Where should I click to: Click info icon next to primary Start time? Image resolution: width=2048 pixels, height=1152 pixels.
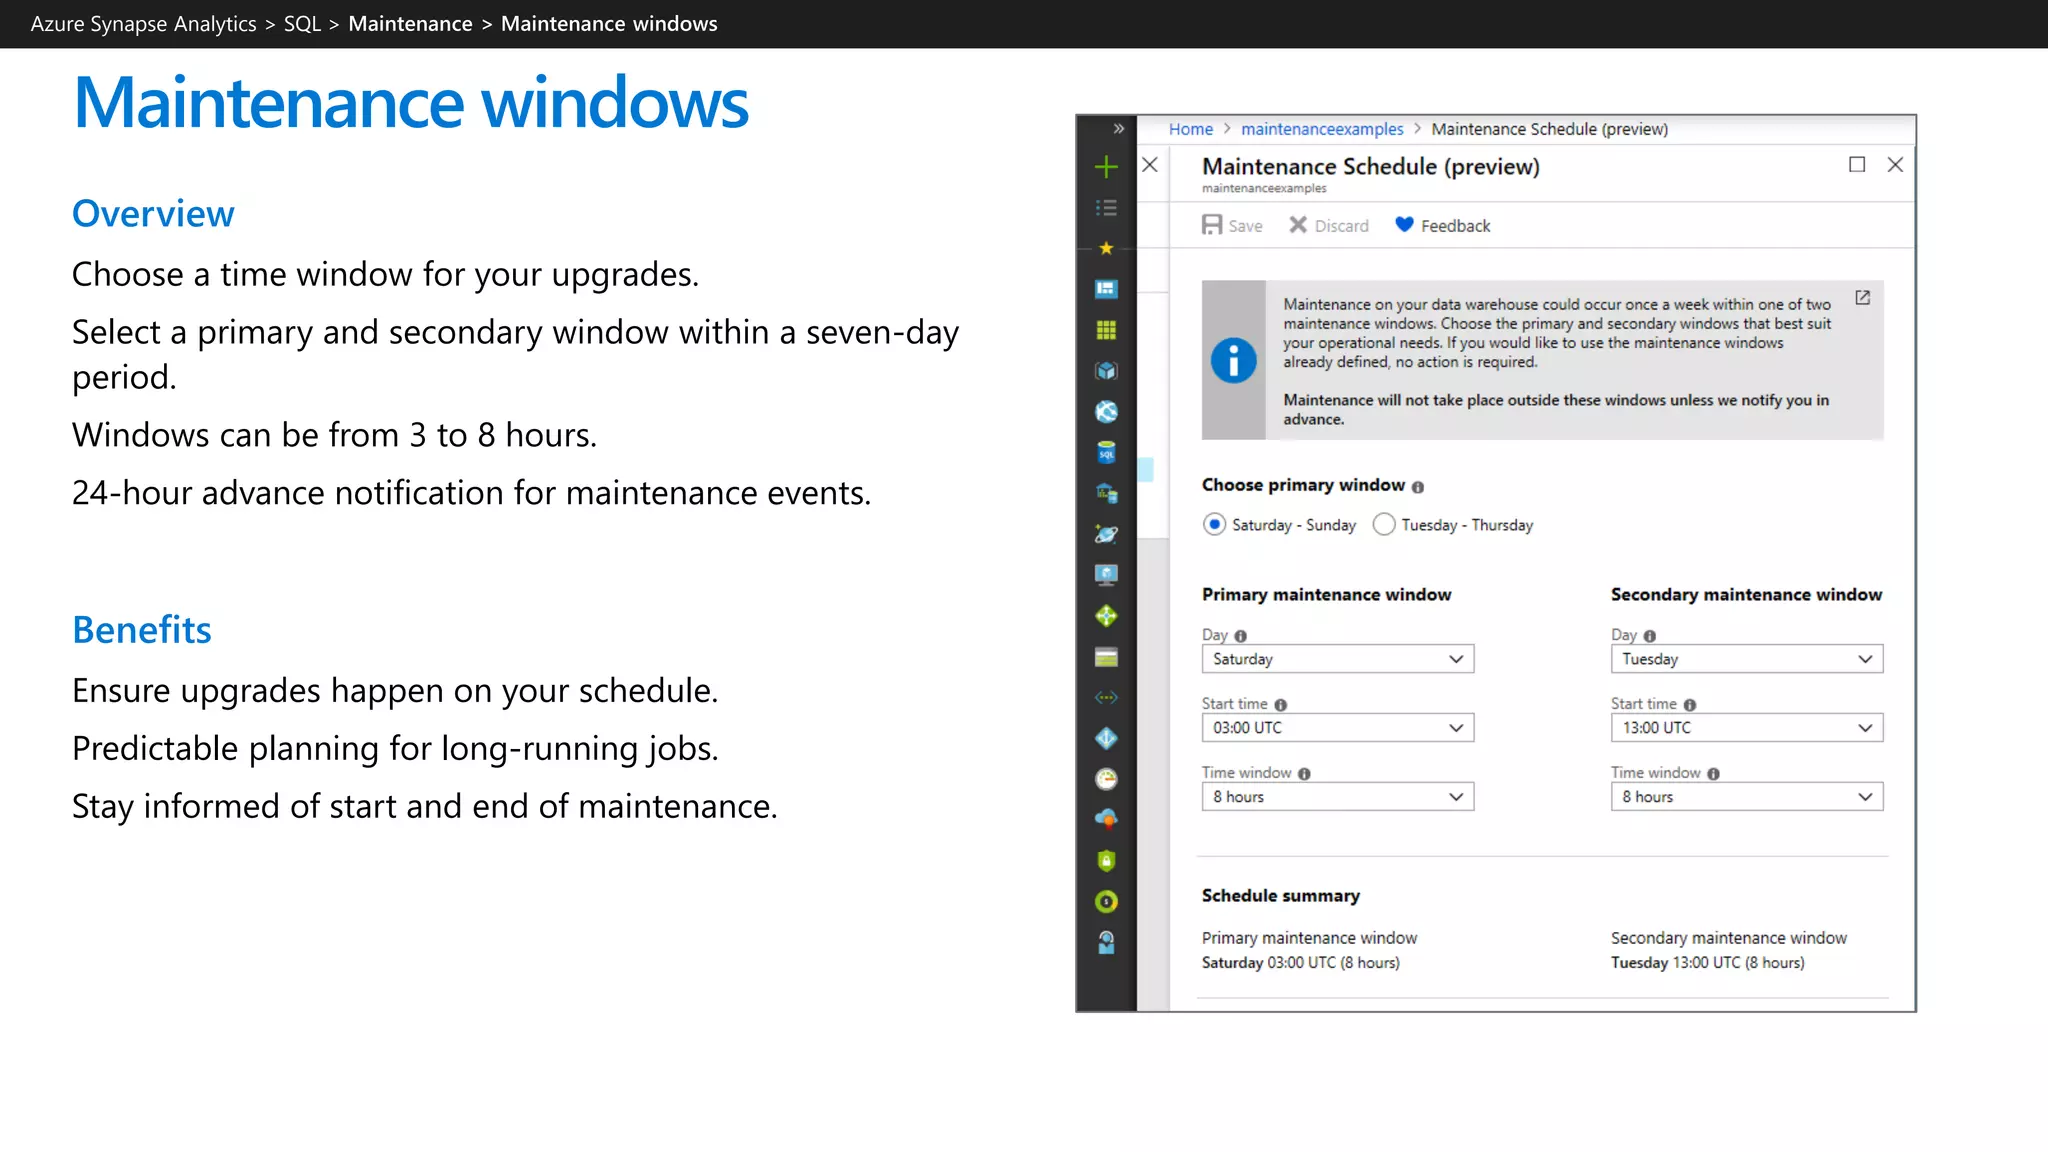pyautogui.click(x=1280, y=705)
